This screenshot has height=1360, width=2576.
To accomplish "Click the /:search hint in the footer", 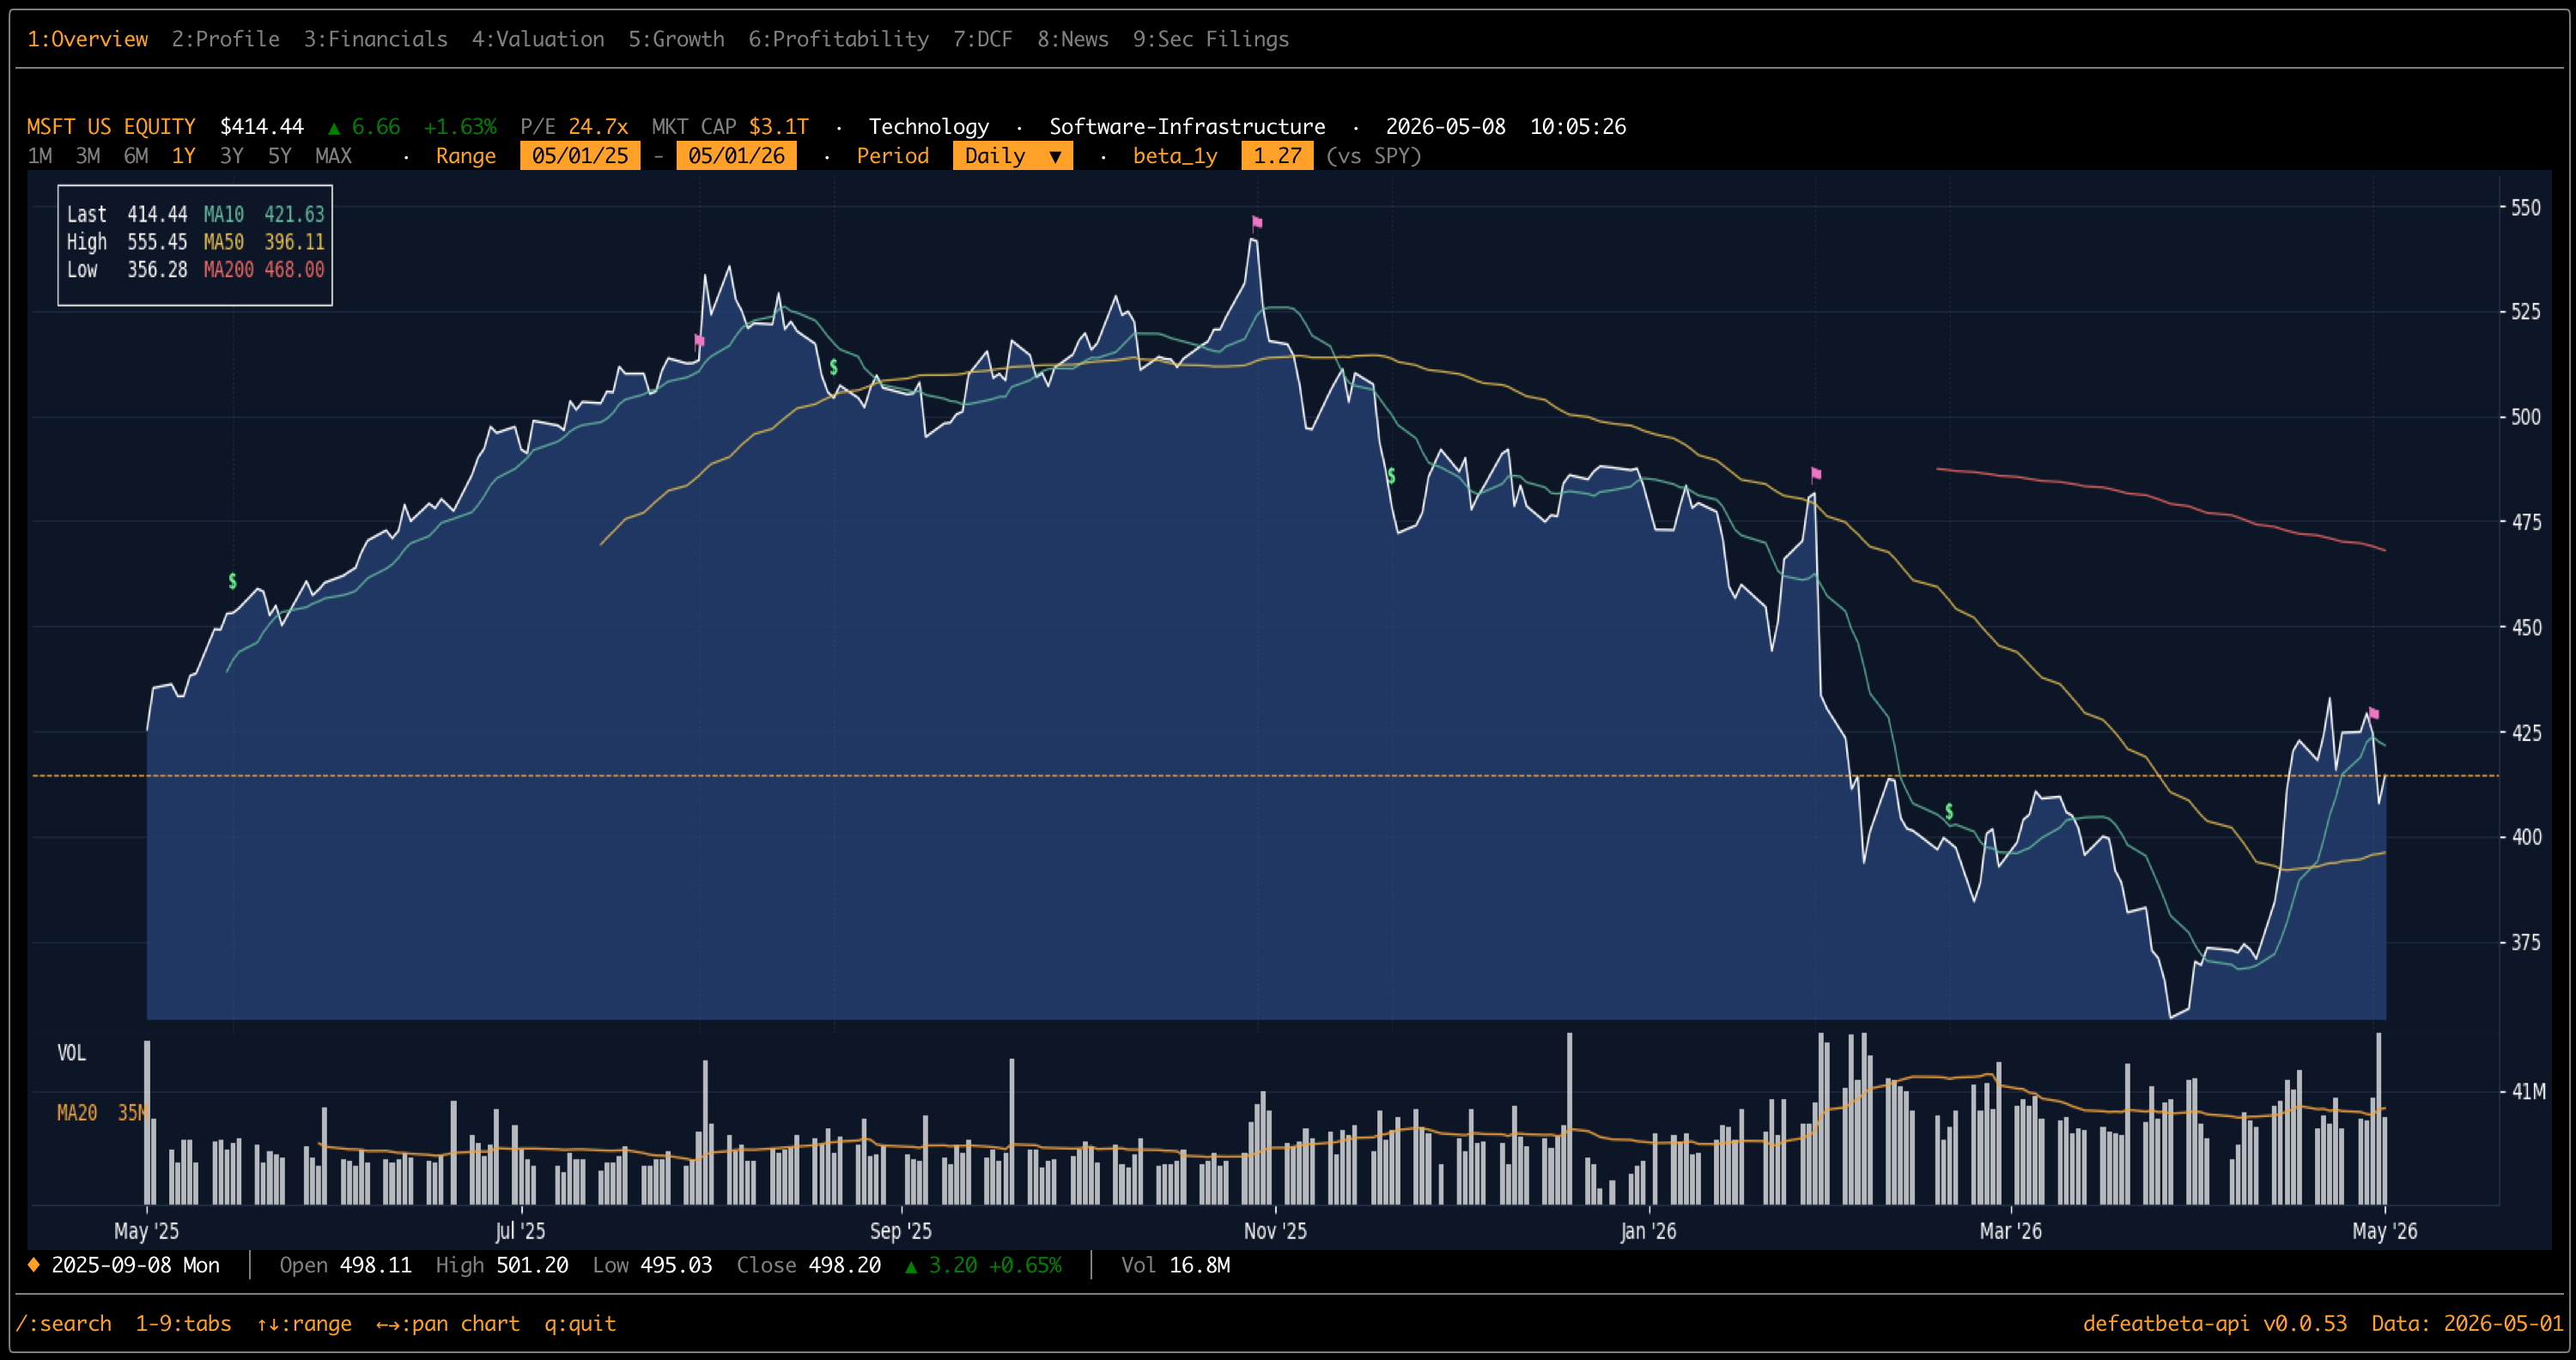I will tap(63, 1324).
